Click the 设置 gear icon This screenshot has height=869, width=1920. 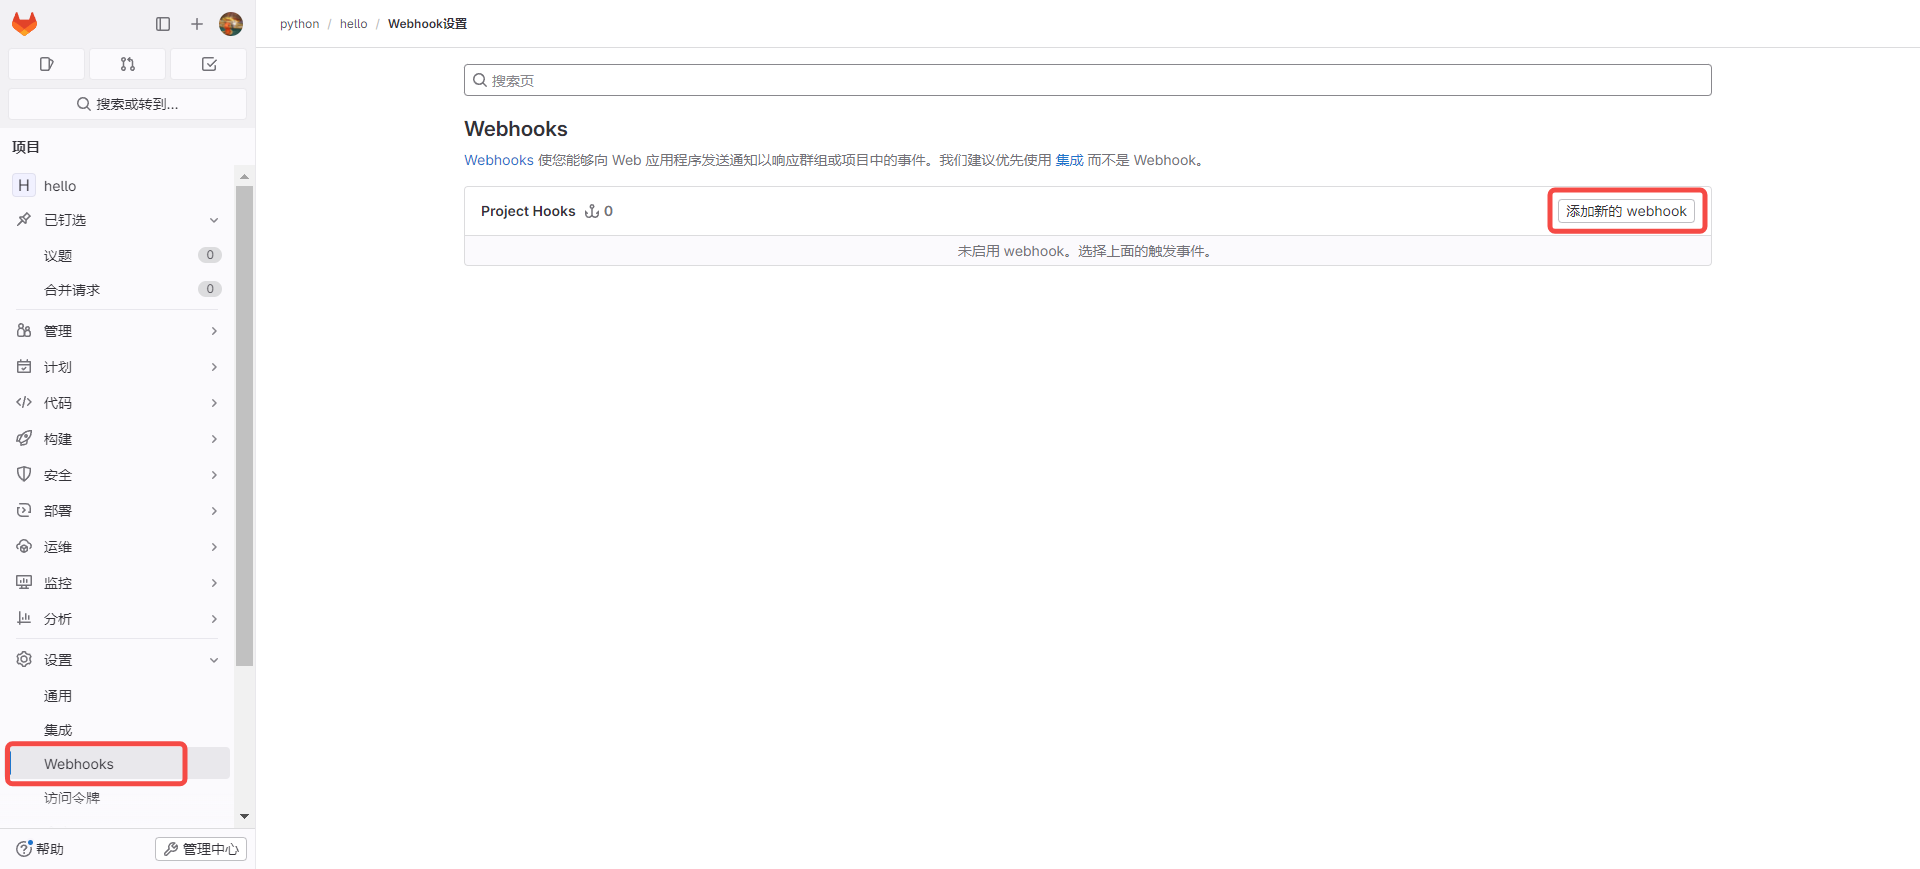[24, 659]
